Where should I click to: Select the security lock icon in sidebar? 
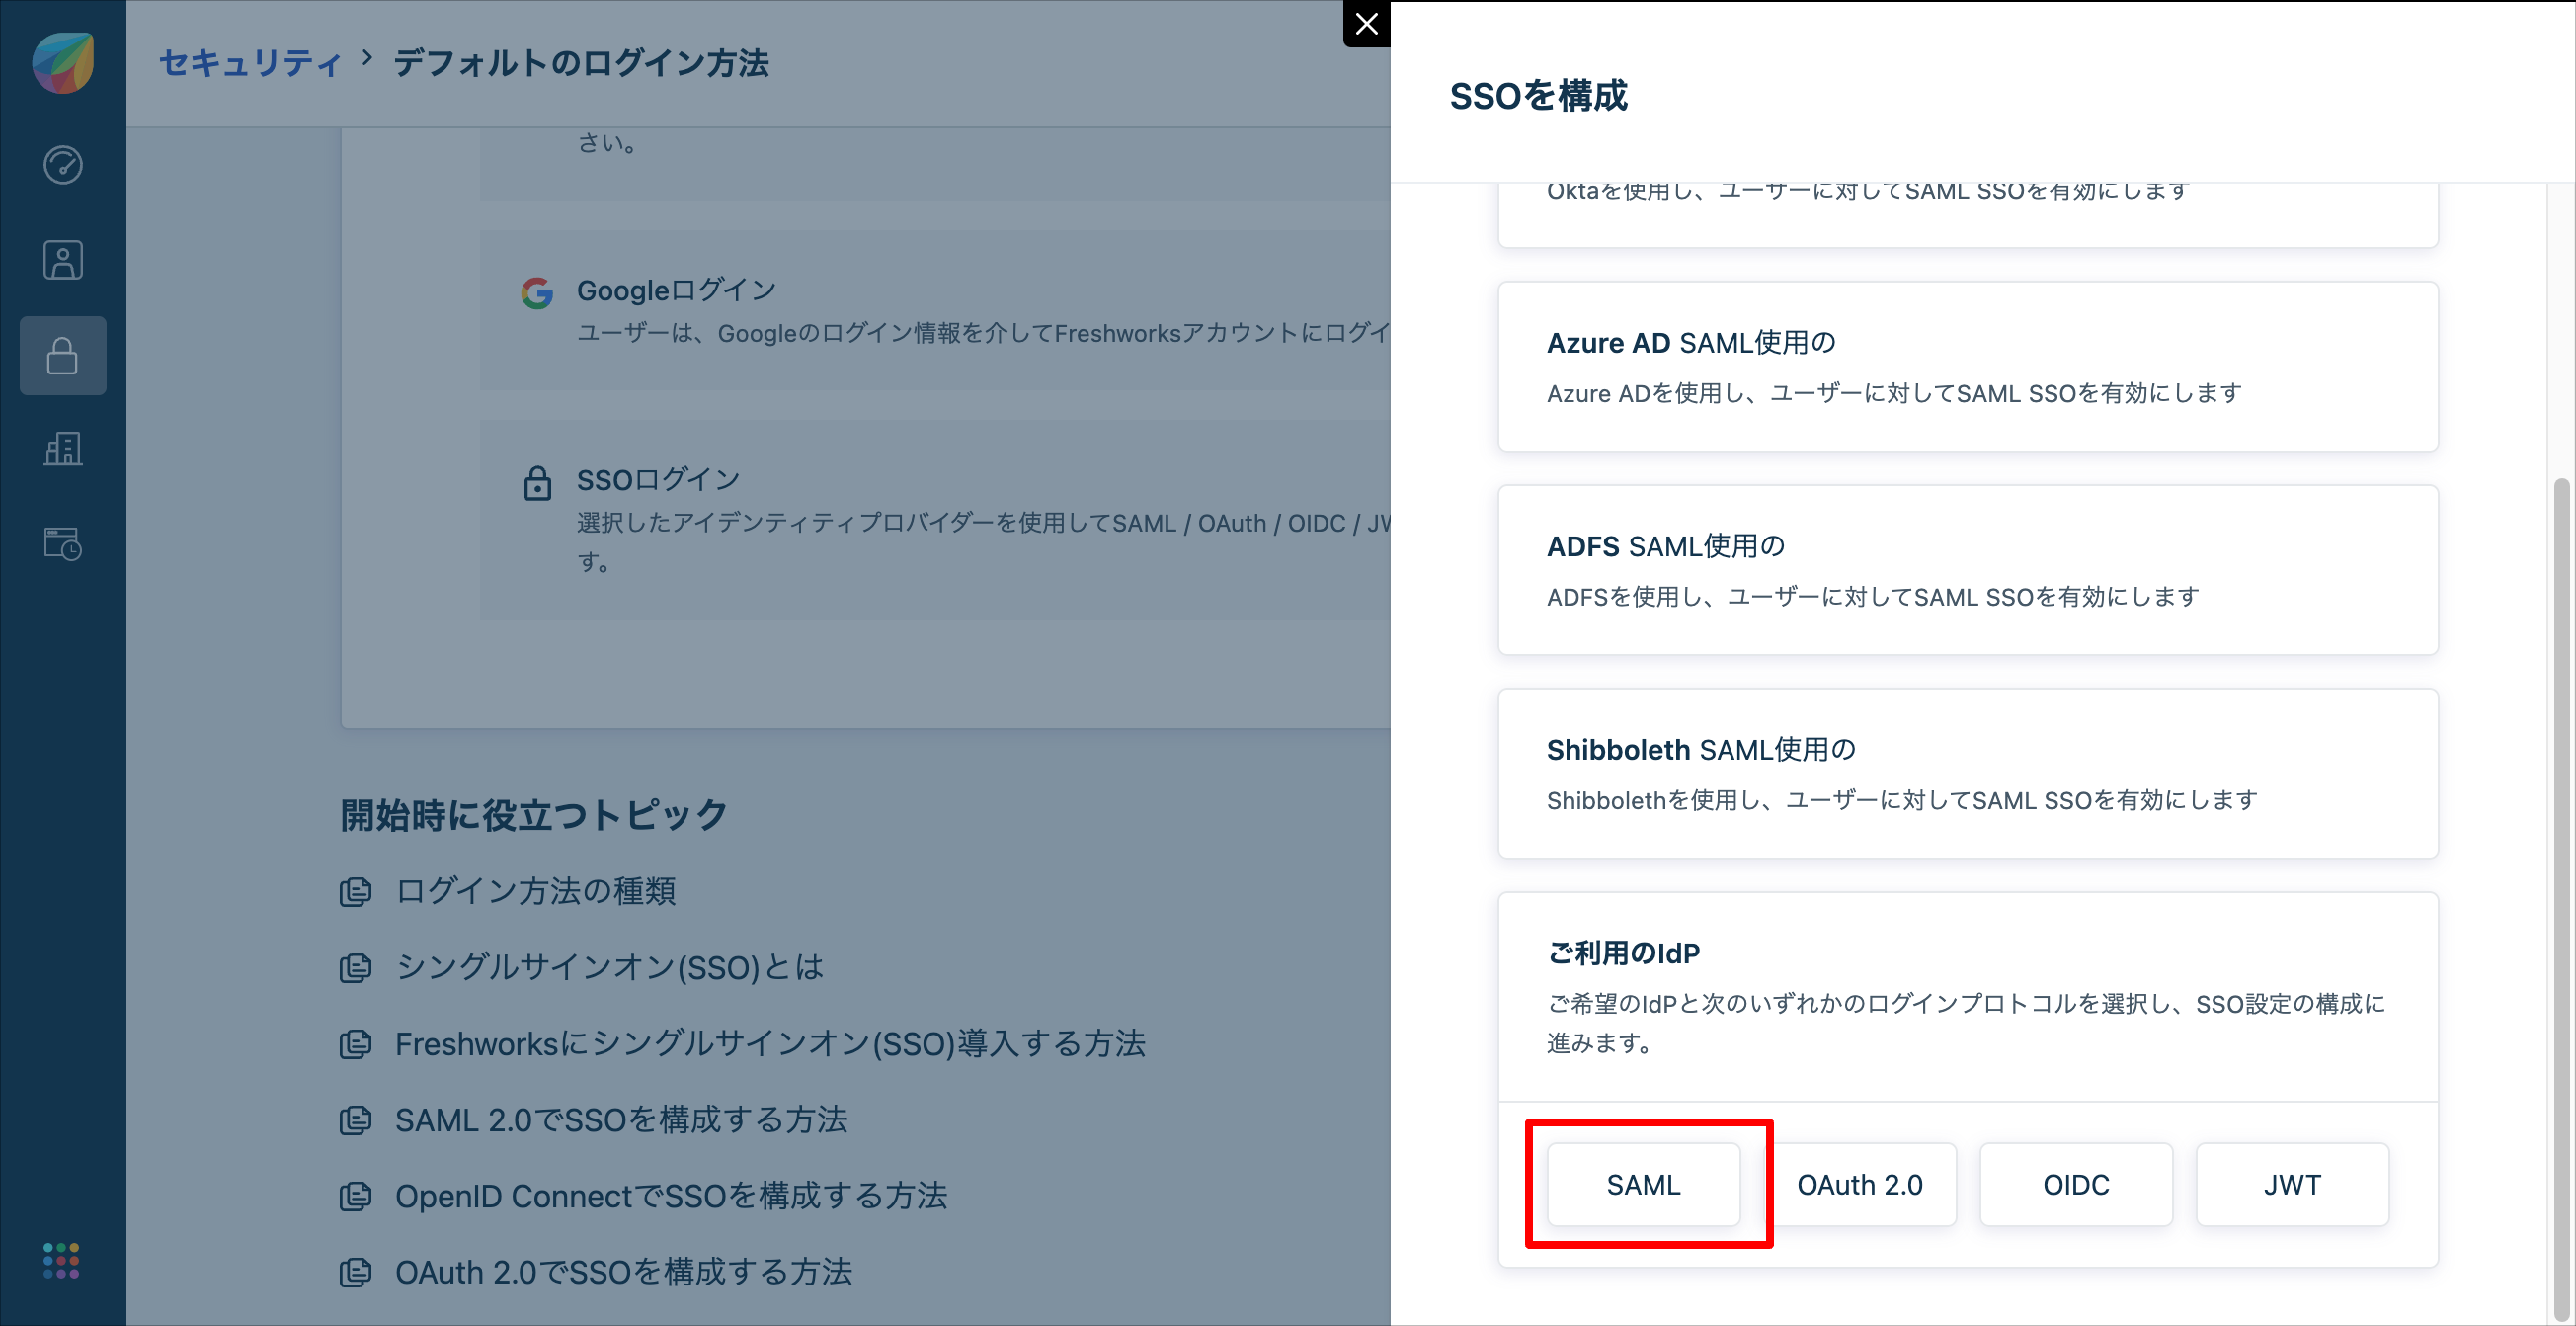click(x=63, y=355)
